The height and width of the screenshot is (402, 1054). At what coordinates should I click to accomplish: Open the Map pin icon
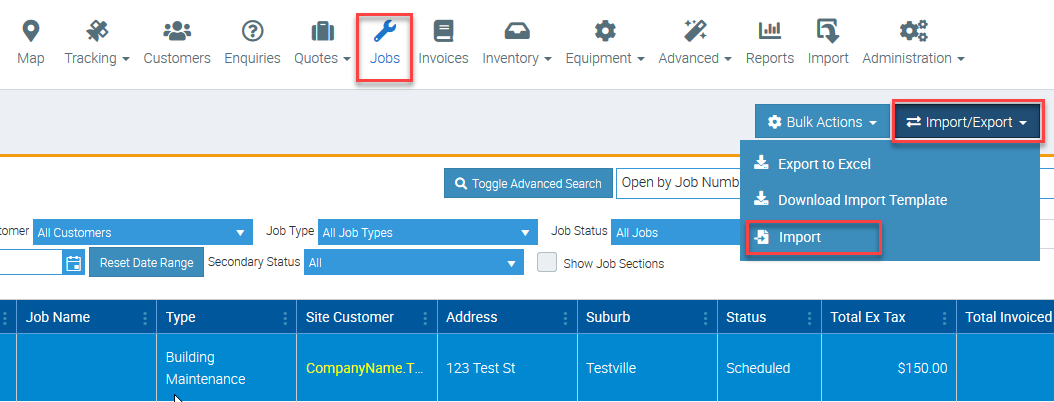pyautogui.click(x=30, y=31)
